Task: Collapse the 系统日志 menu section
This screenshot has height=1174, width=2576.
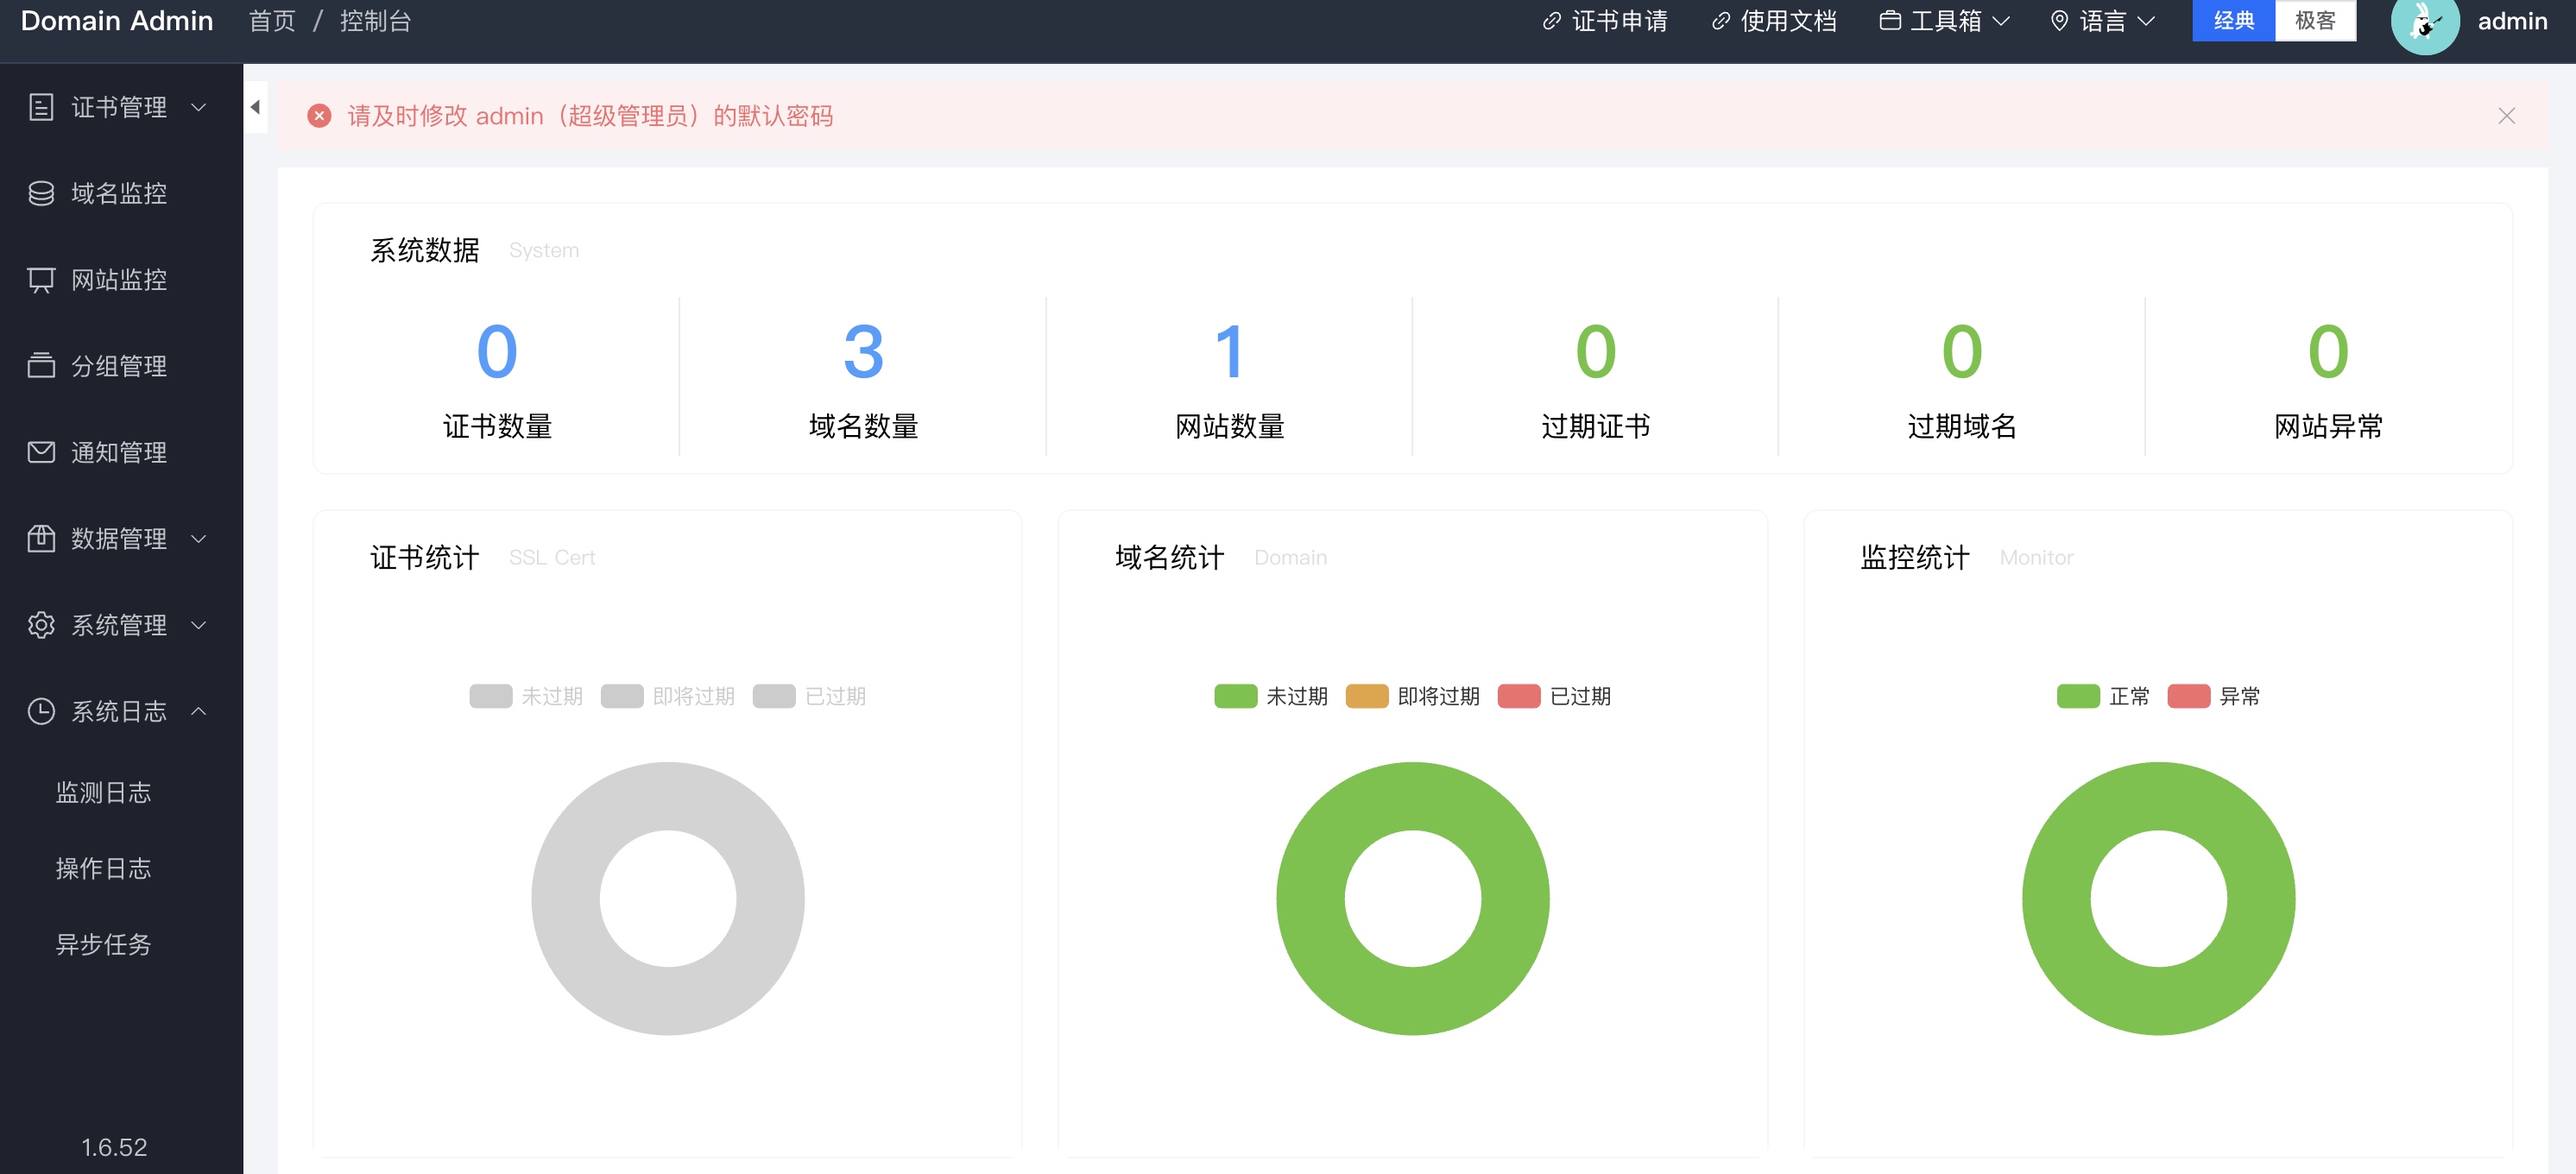Action: (x=200, y=711)
